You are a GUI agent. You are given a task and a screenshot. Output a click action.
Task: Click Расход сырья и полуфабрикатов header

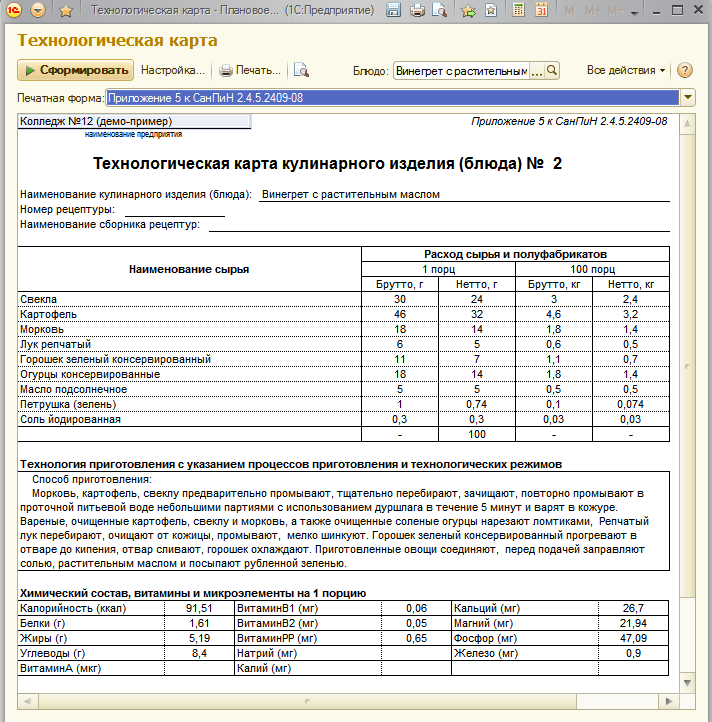515,254
